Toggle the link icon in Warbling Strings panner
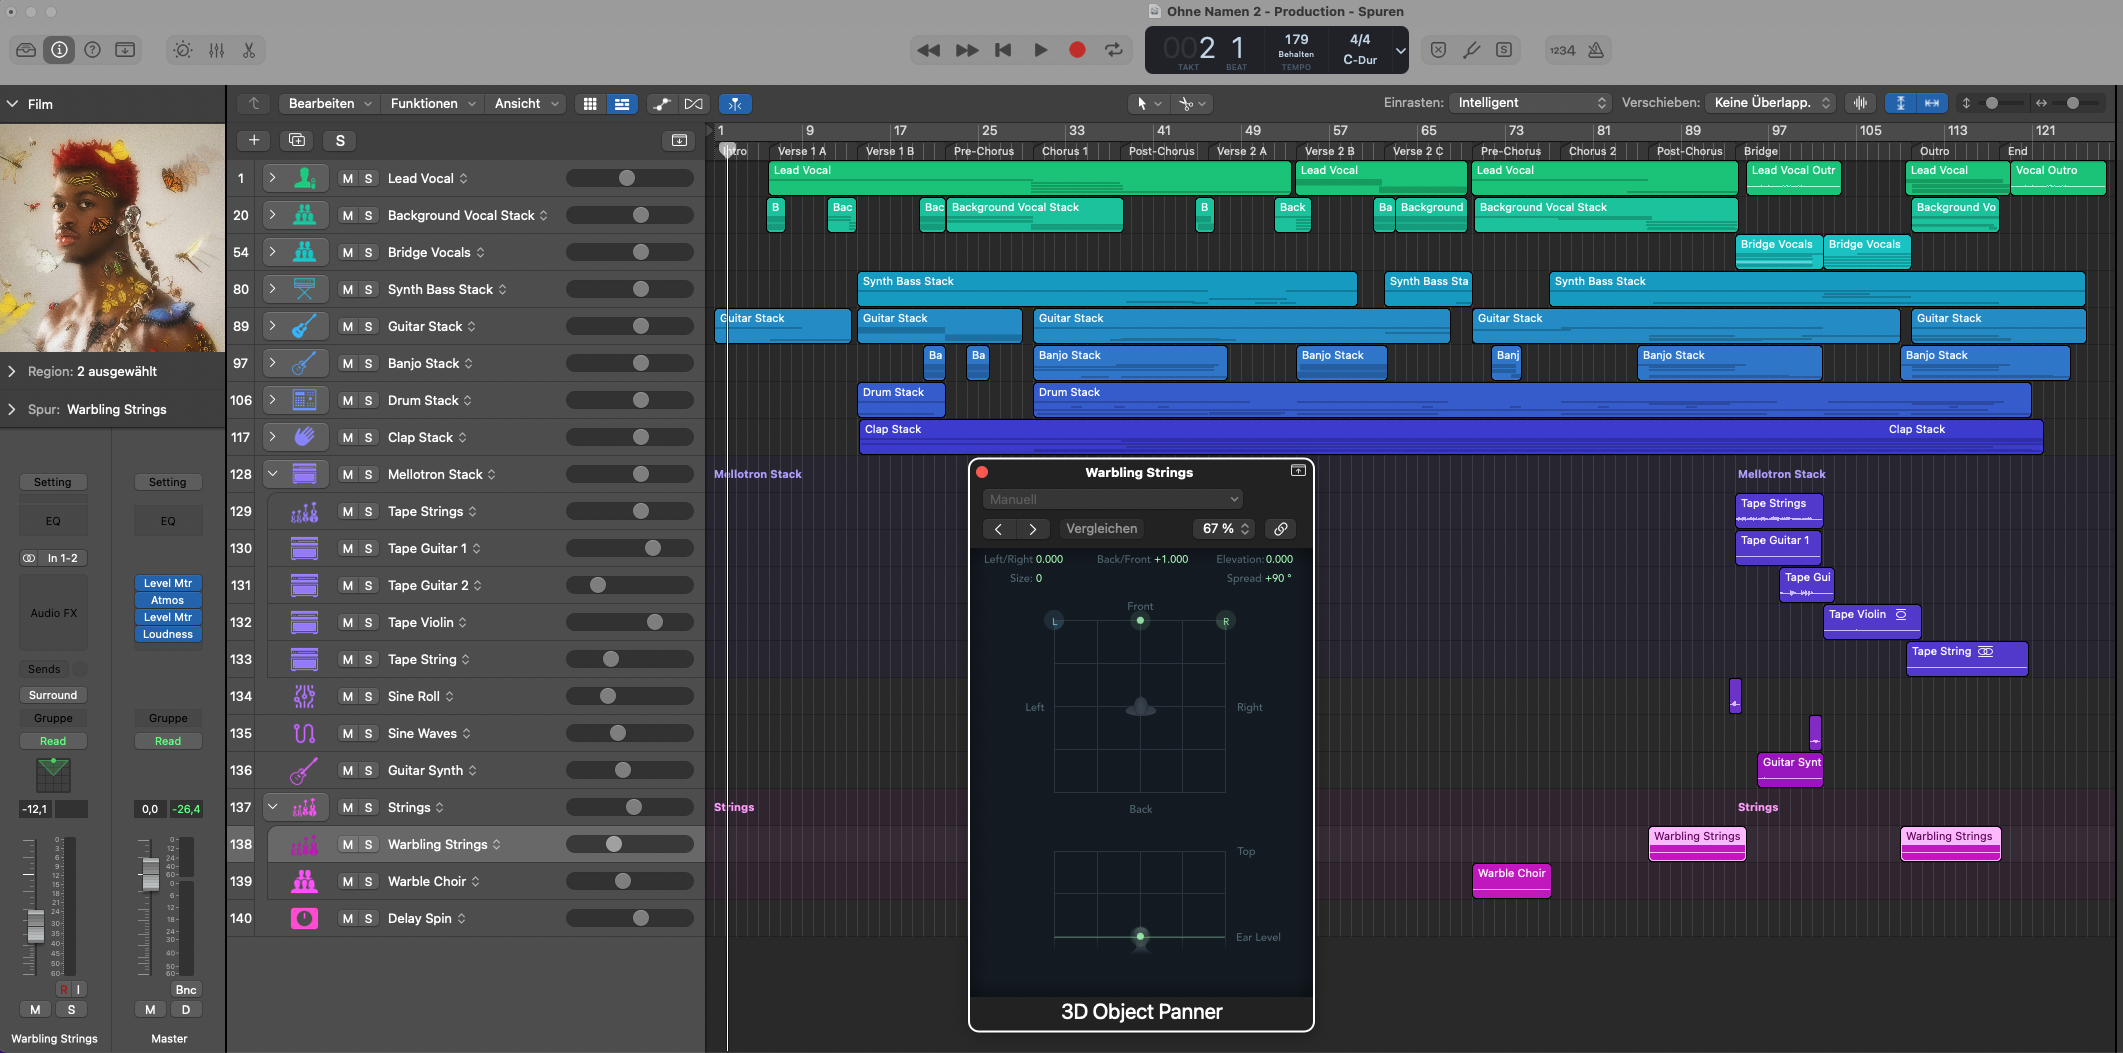Viewport: 2123px width, 1053px height. click(1280, 529)
